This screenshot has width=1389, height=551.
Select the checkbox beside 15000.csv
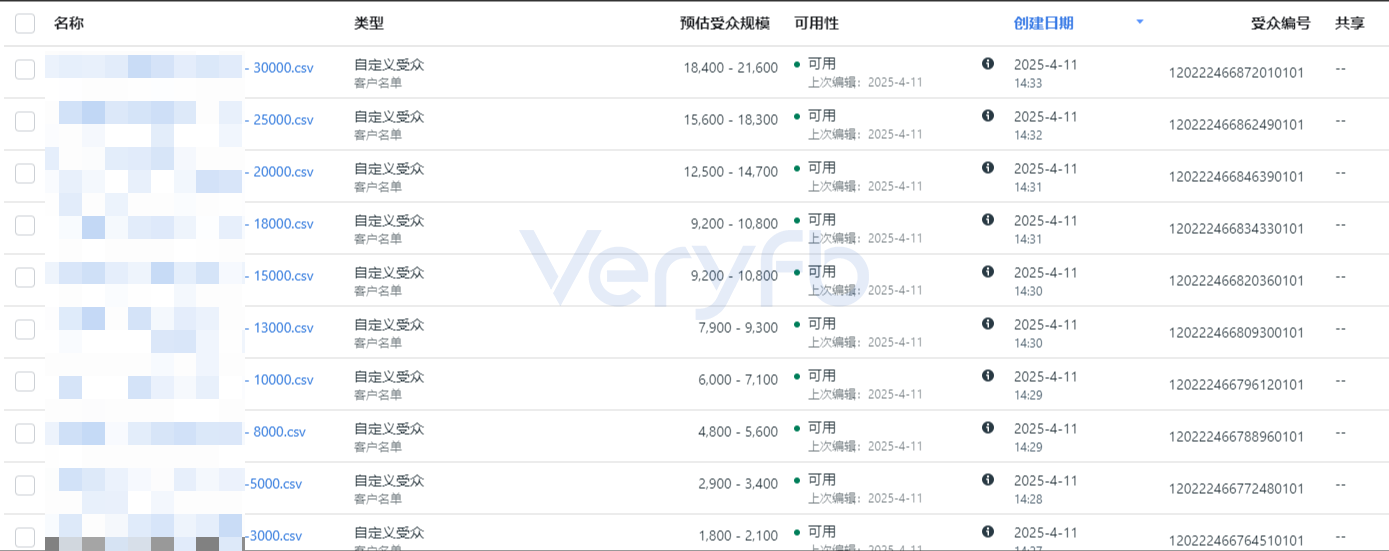pos(25,277)
